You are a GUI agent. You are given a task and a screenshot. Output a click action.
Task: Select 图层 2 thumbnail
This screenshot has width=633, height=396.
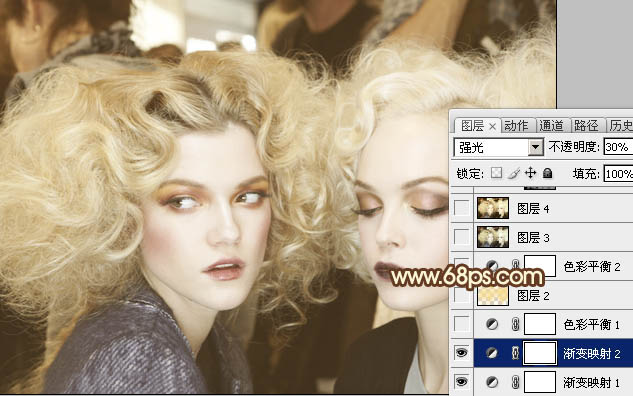(493, 296)
